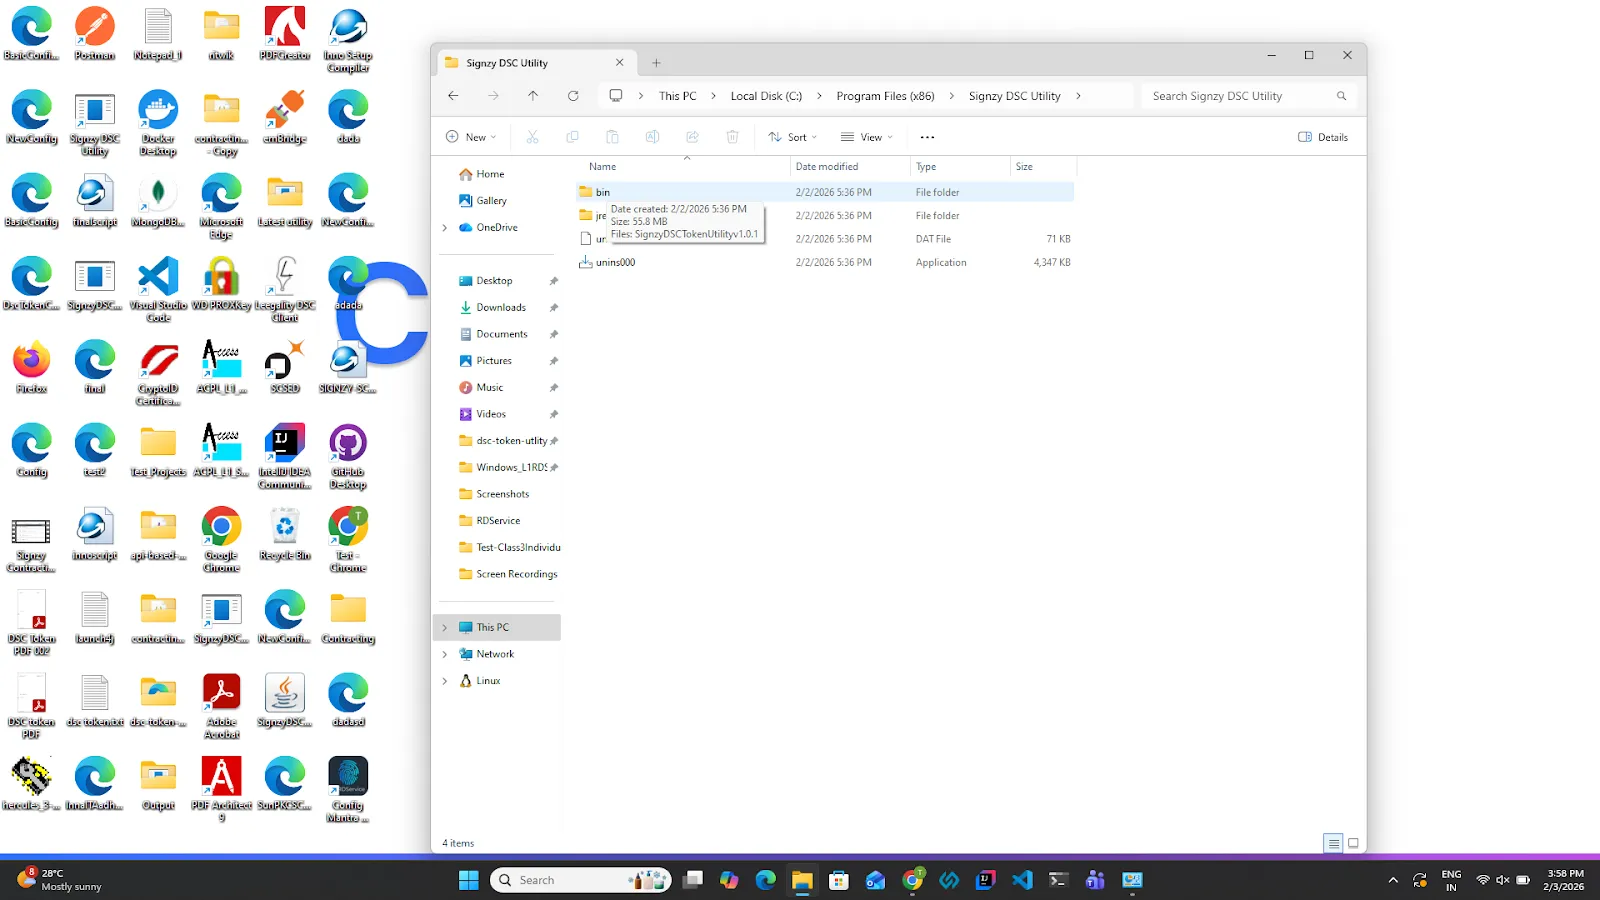The width and height of the screenshot is (1600, 900).
Task: Expand This PC tree node
Action: pyautogui.click(x=445, y=628)
